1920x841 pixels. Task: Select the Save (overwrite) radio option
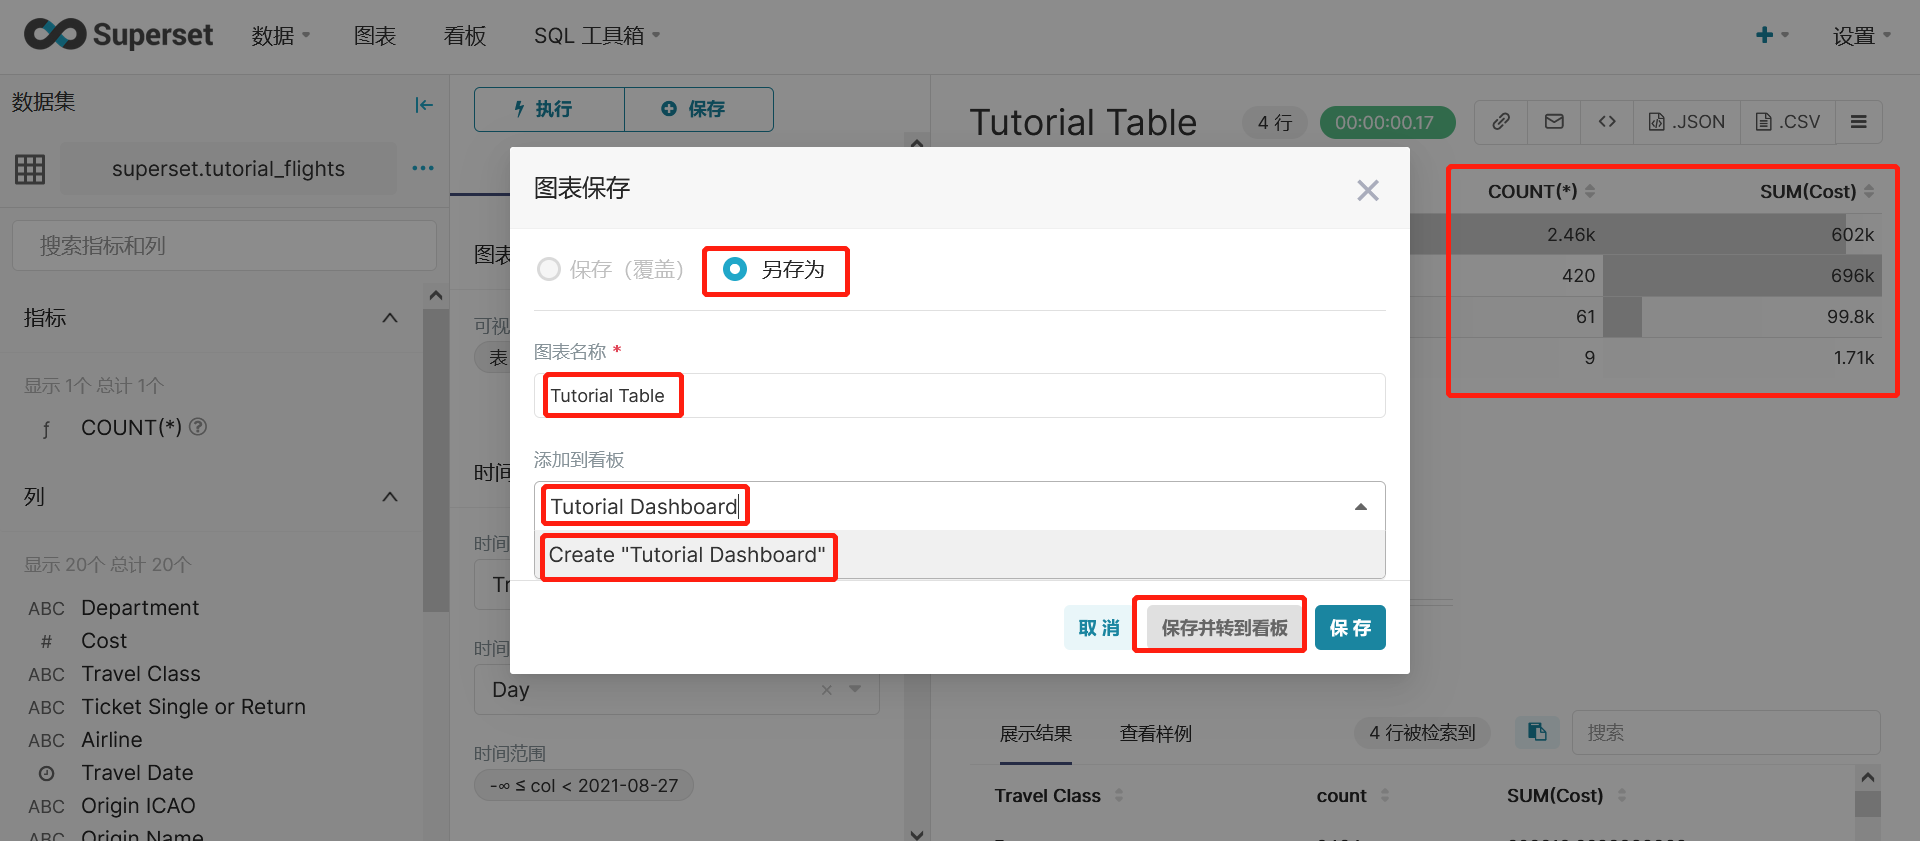pos(549,269)
